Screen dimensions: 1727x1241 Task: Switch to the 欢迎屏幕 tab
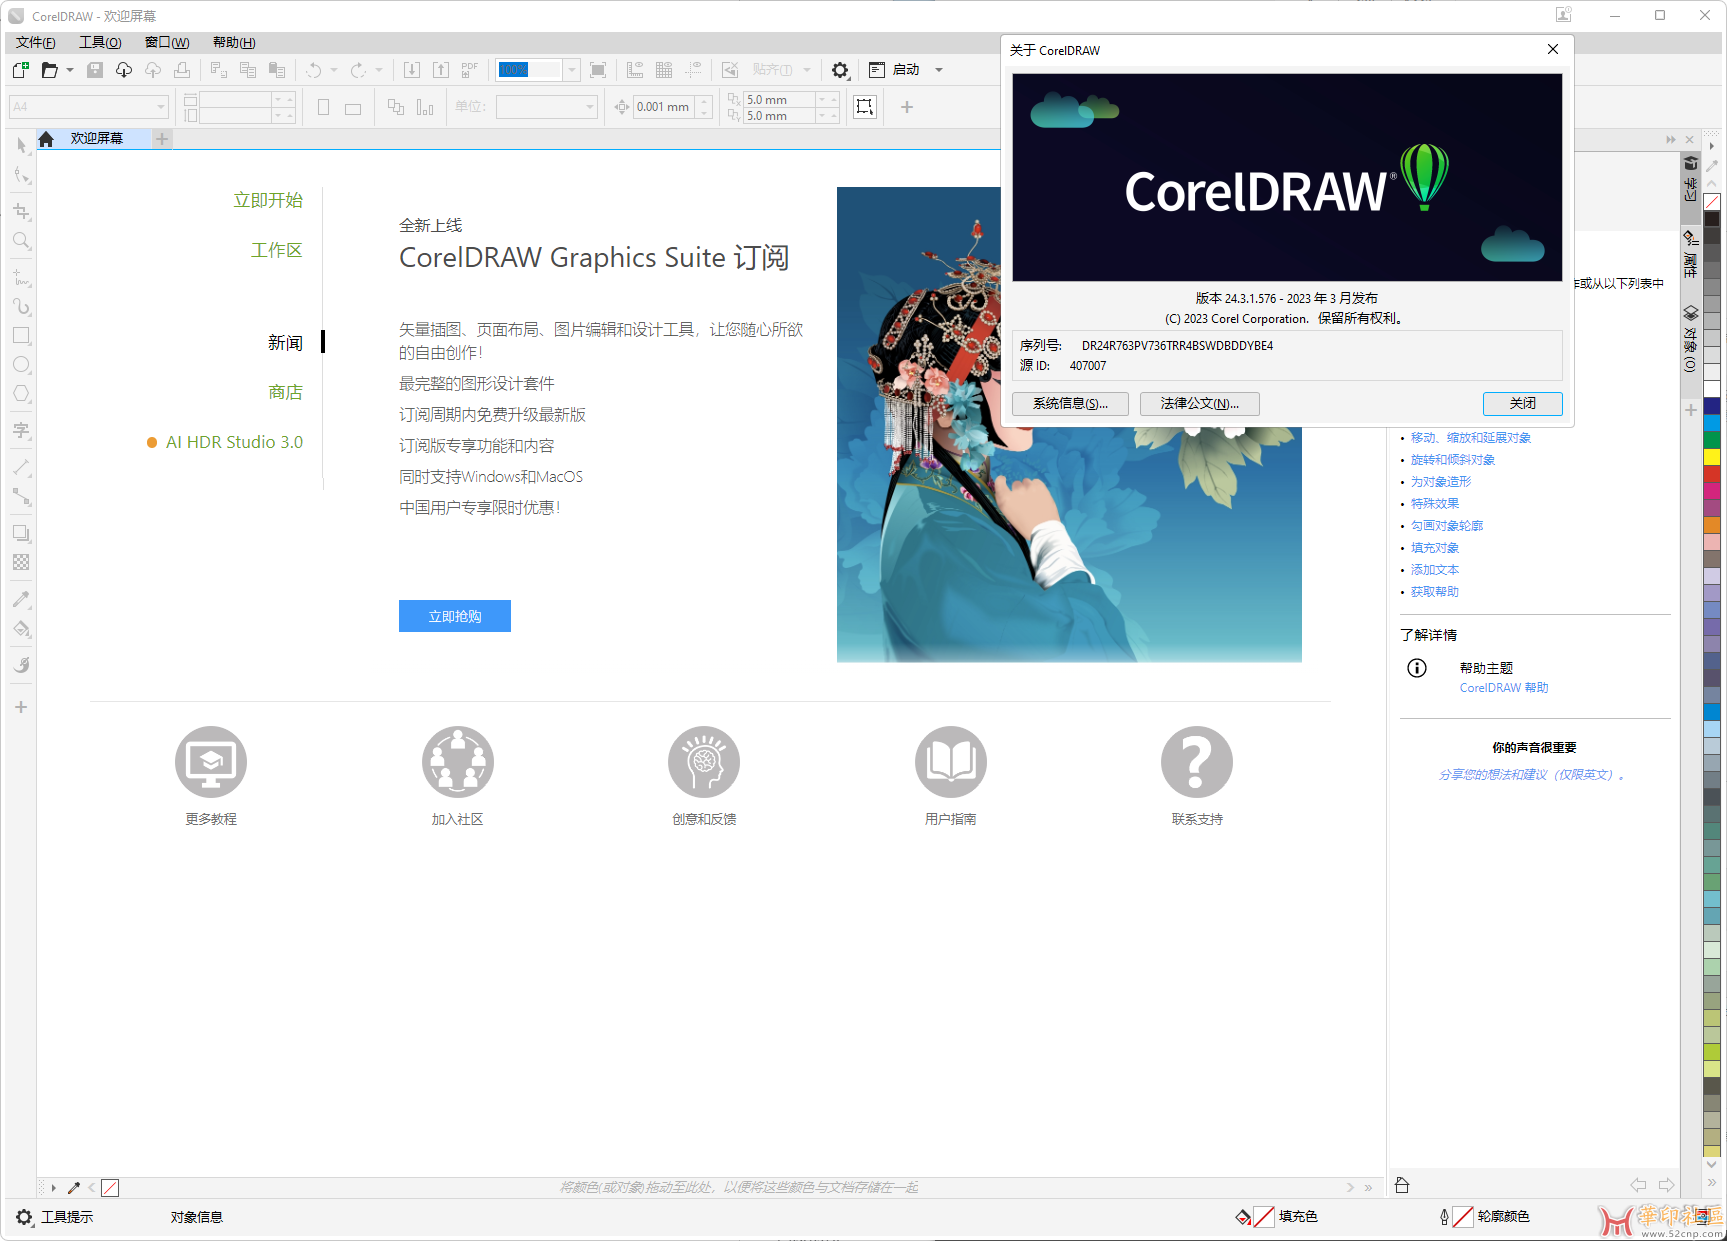pyautogui.click(x=97, y=139)
